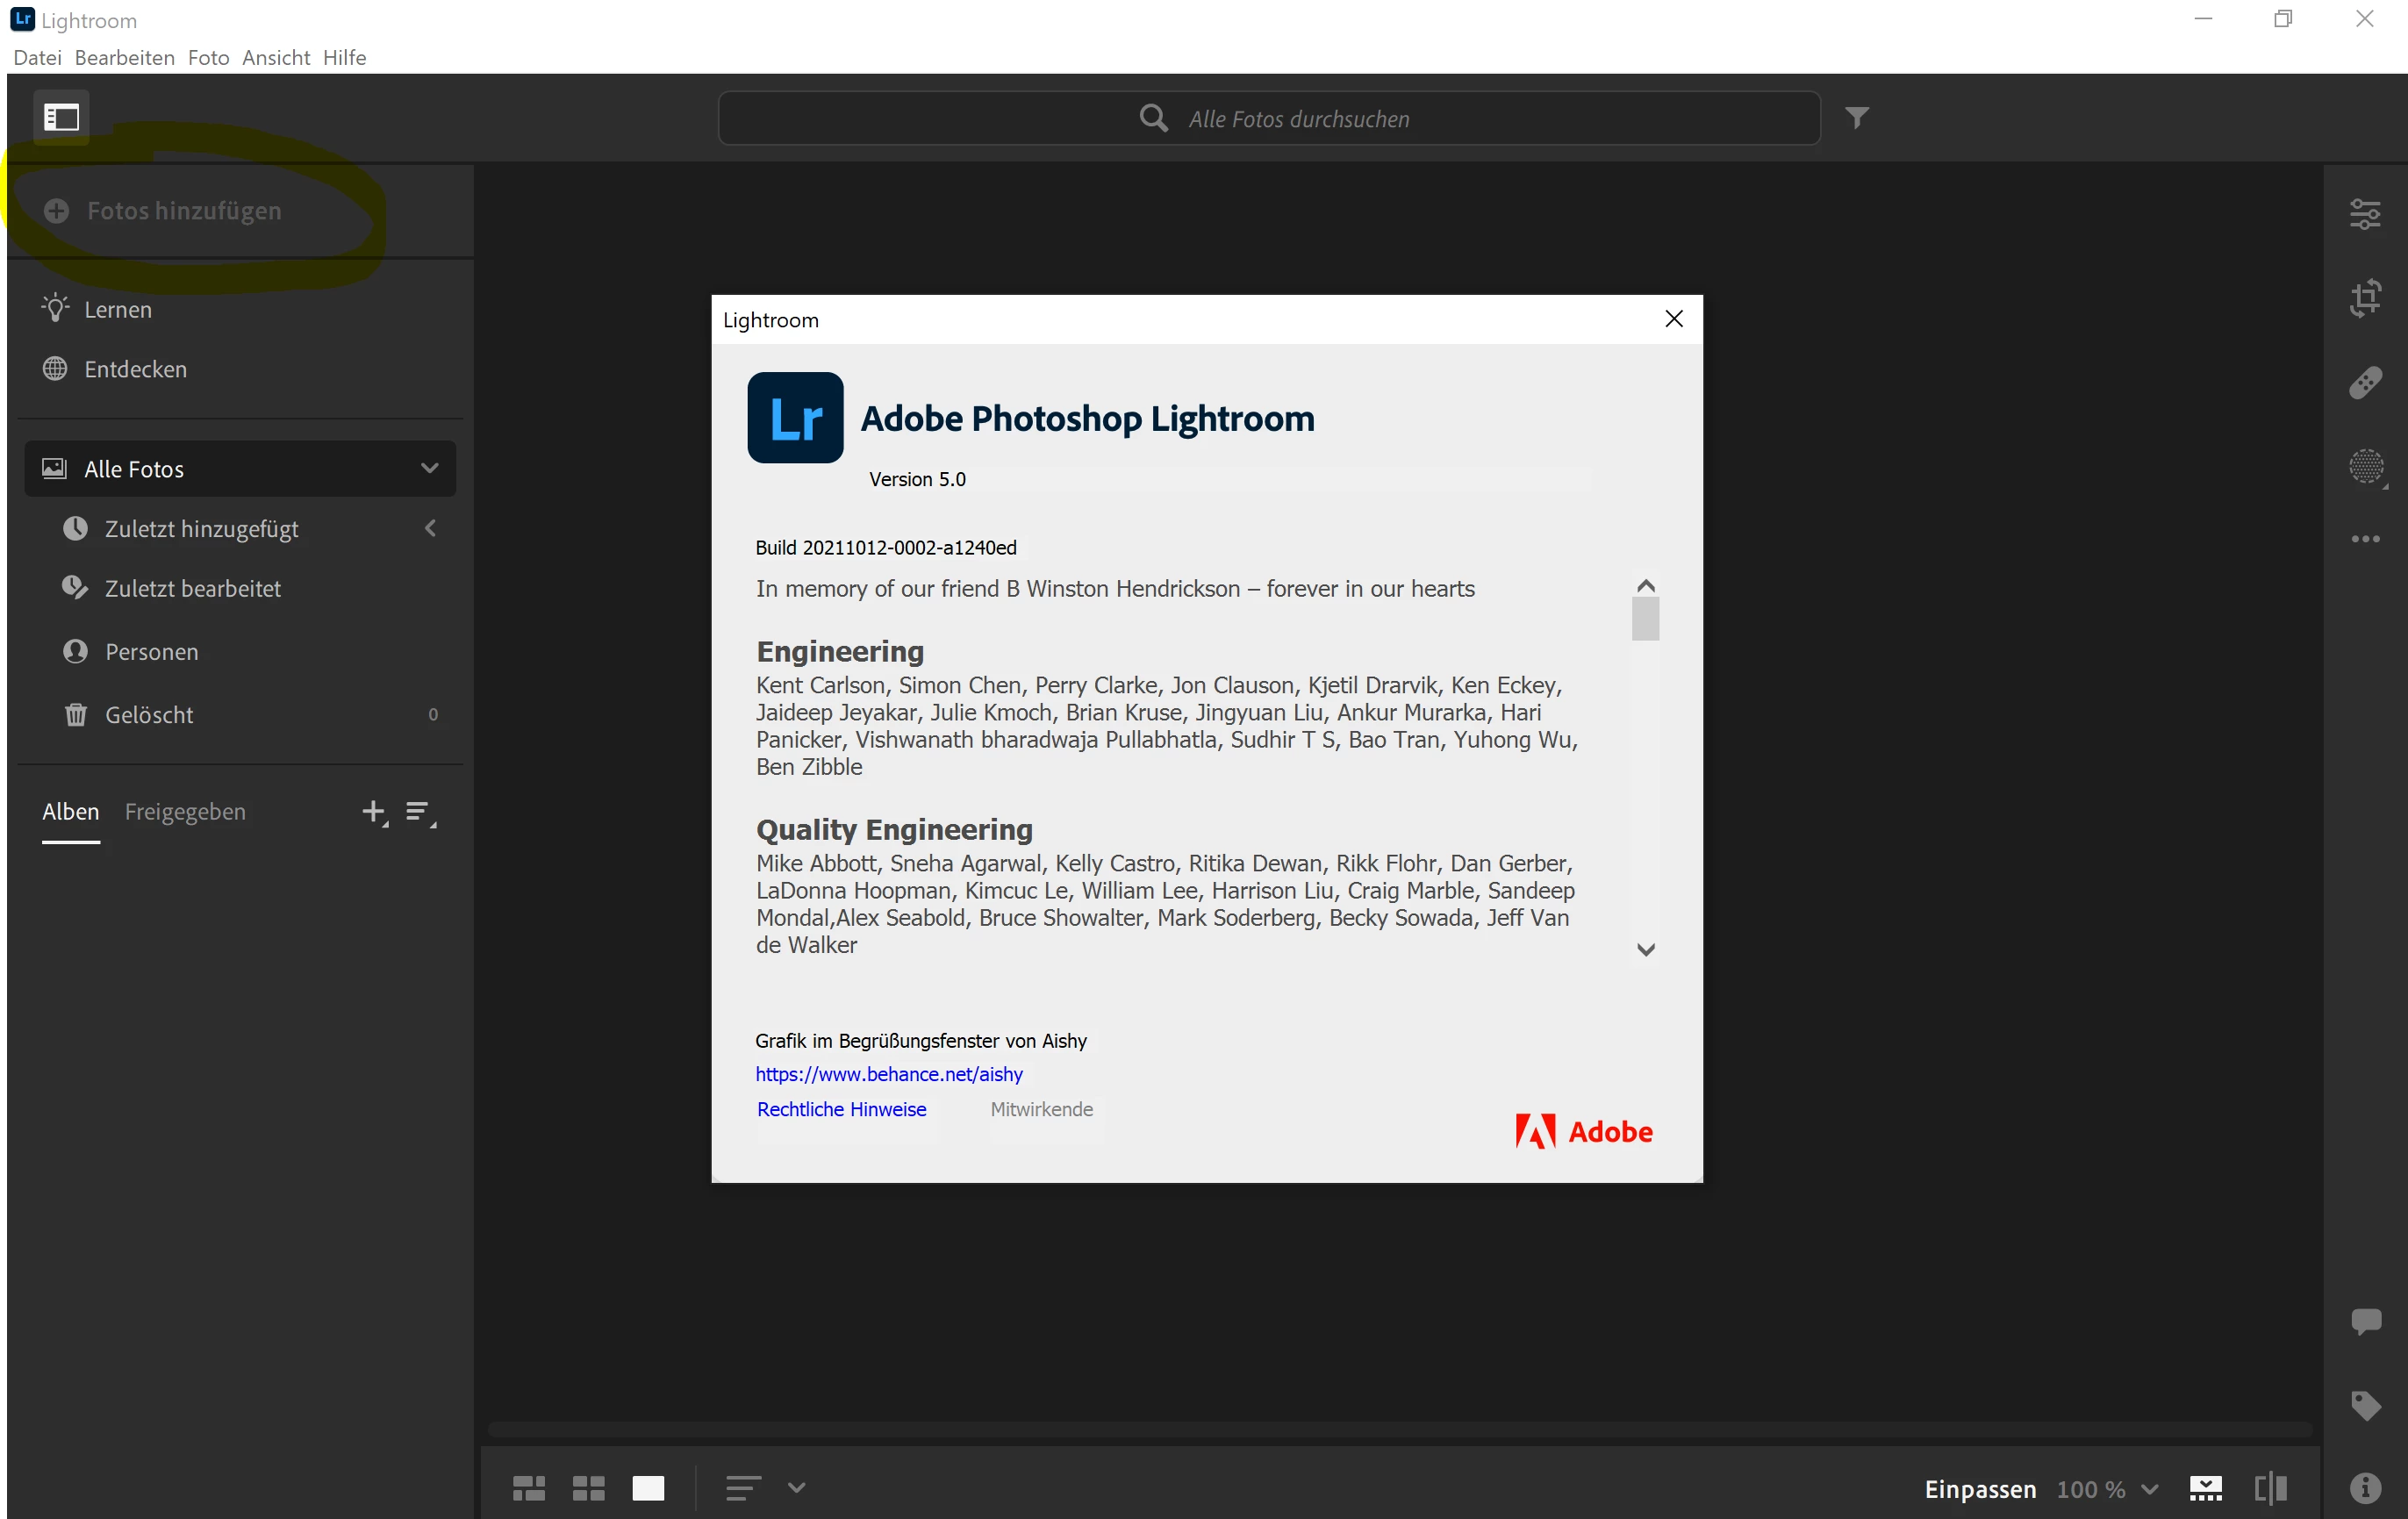This screenshot has height=1519, width=2408.
Task: Open the sort order dropdown arrow
Action: coord(796,1488)
